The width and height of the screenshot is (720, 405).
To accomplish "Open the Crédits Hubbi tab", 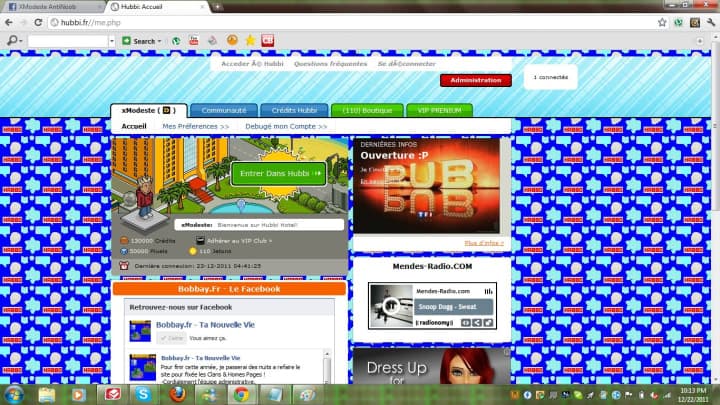I will pos(294,111).
